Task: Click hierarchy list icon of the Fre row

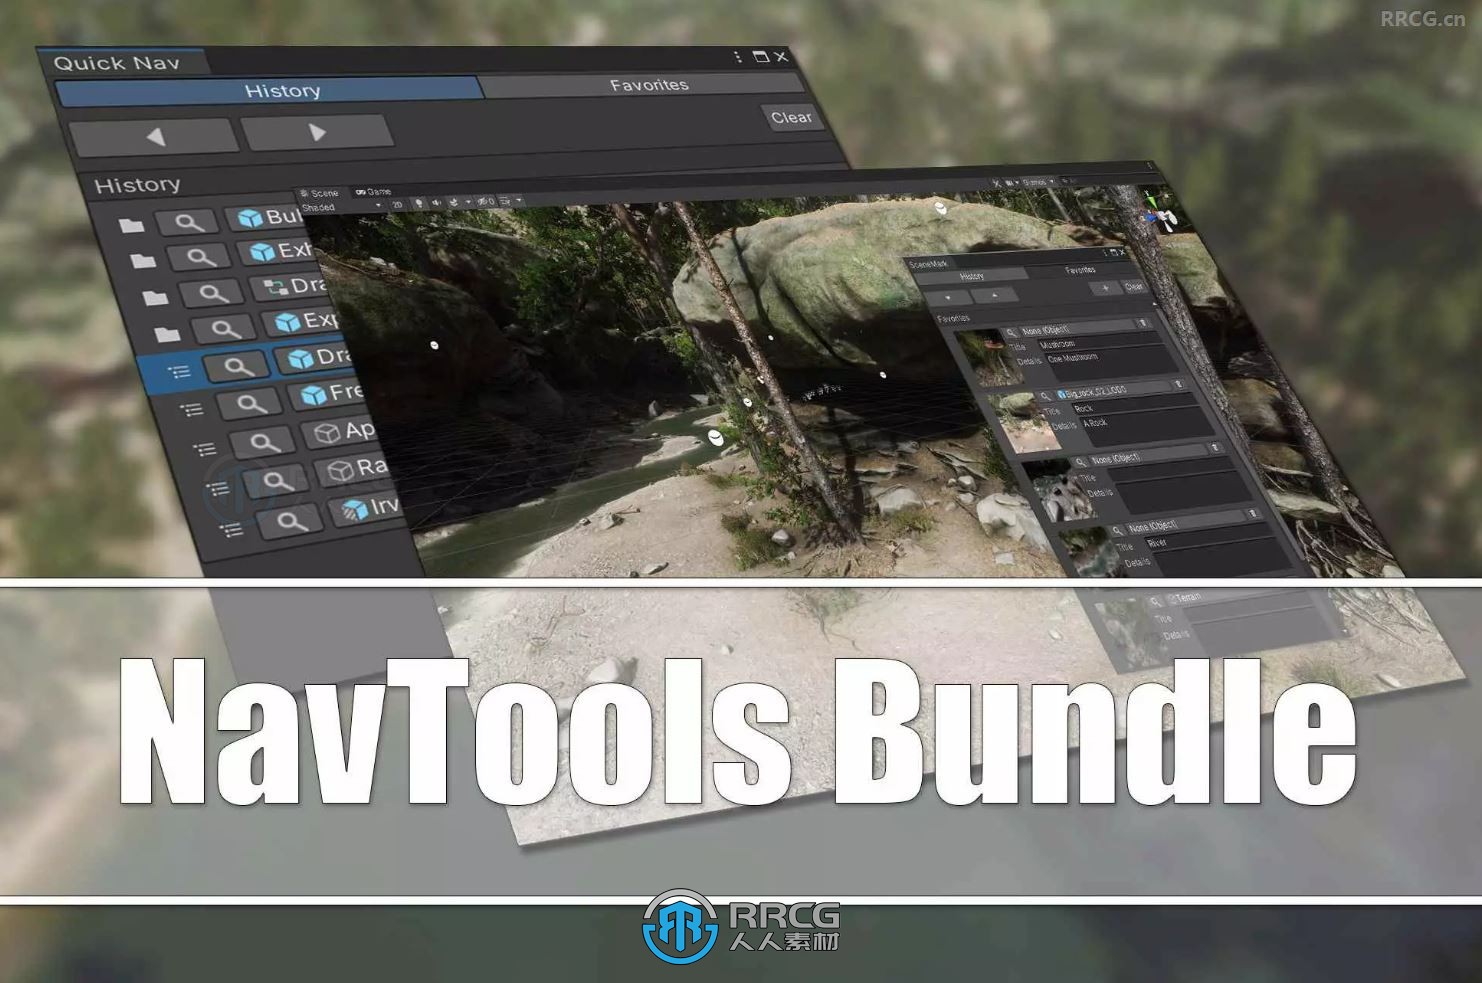Action: click(192, 409)
